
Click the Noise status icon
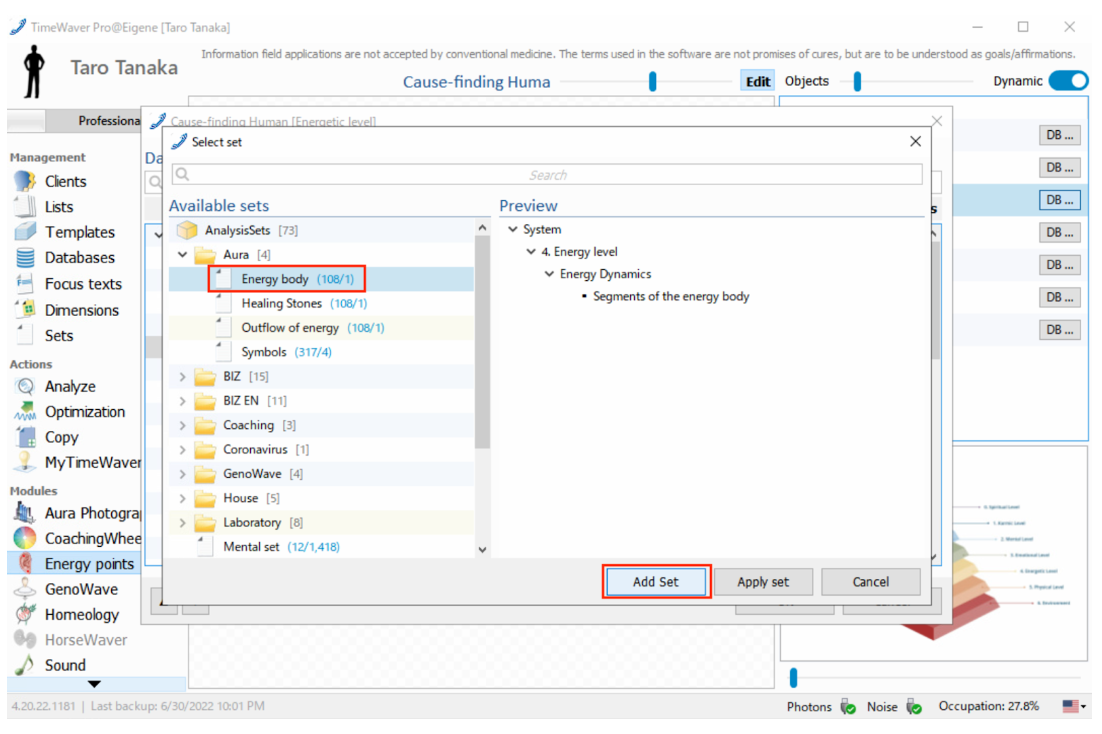(914, 707)
